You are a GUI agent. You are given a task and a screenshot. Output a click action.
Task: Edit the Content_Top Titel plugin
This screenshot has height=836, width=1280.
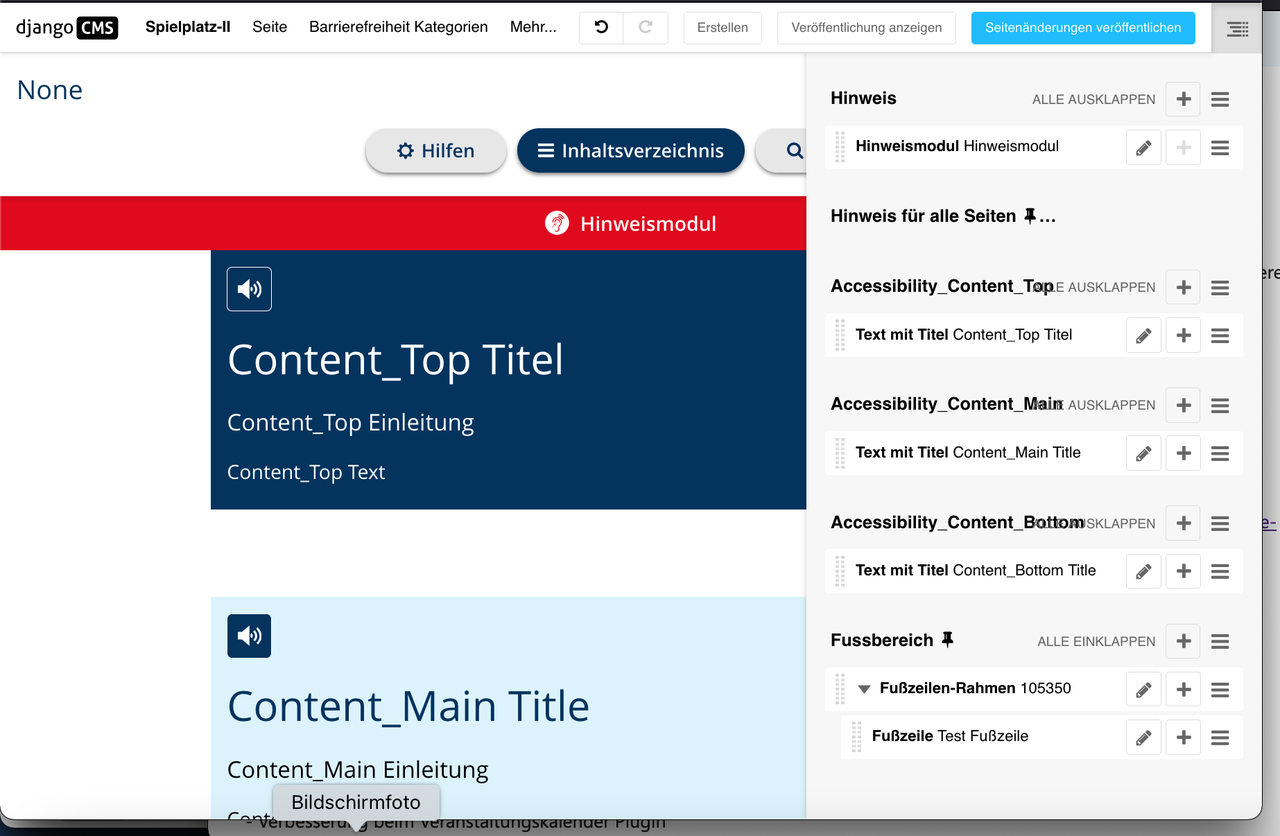[1143, 335]
